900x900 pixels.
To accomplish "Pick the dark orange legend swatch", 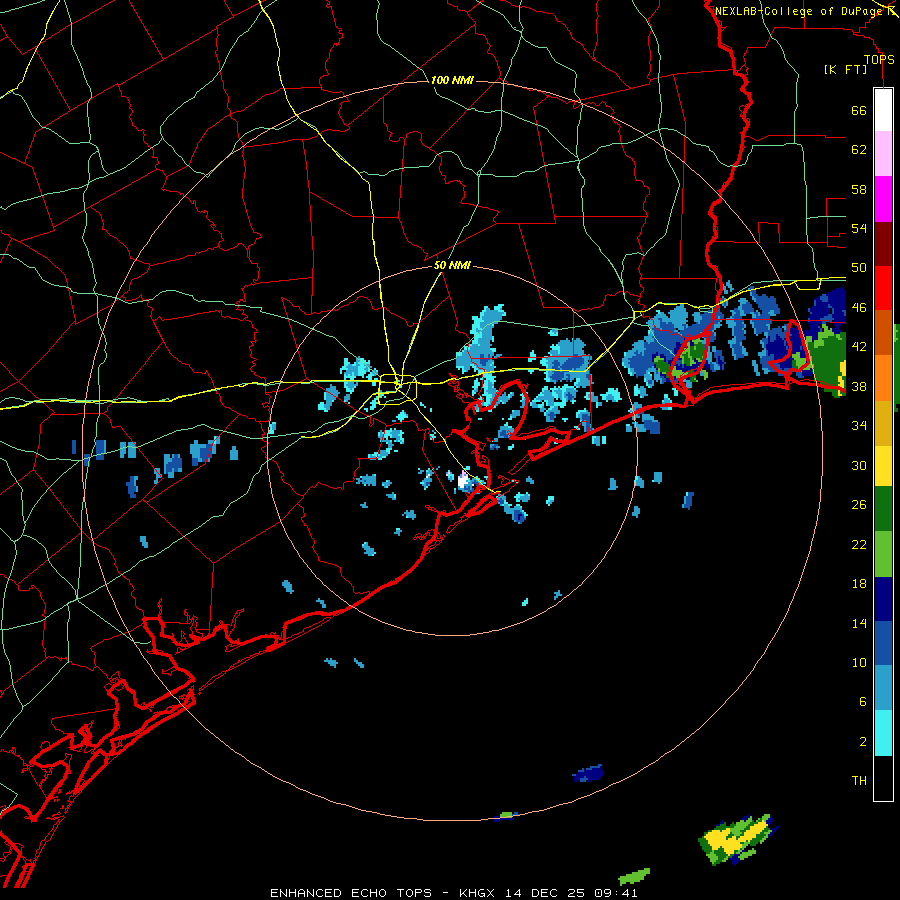I will click(x=883, y=332).
